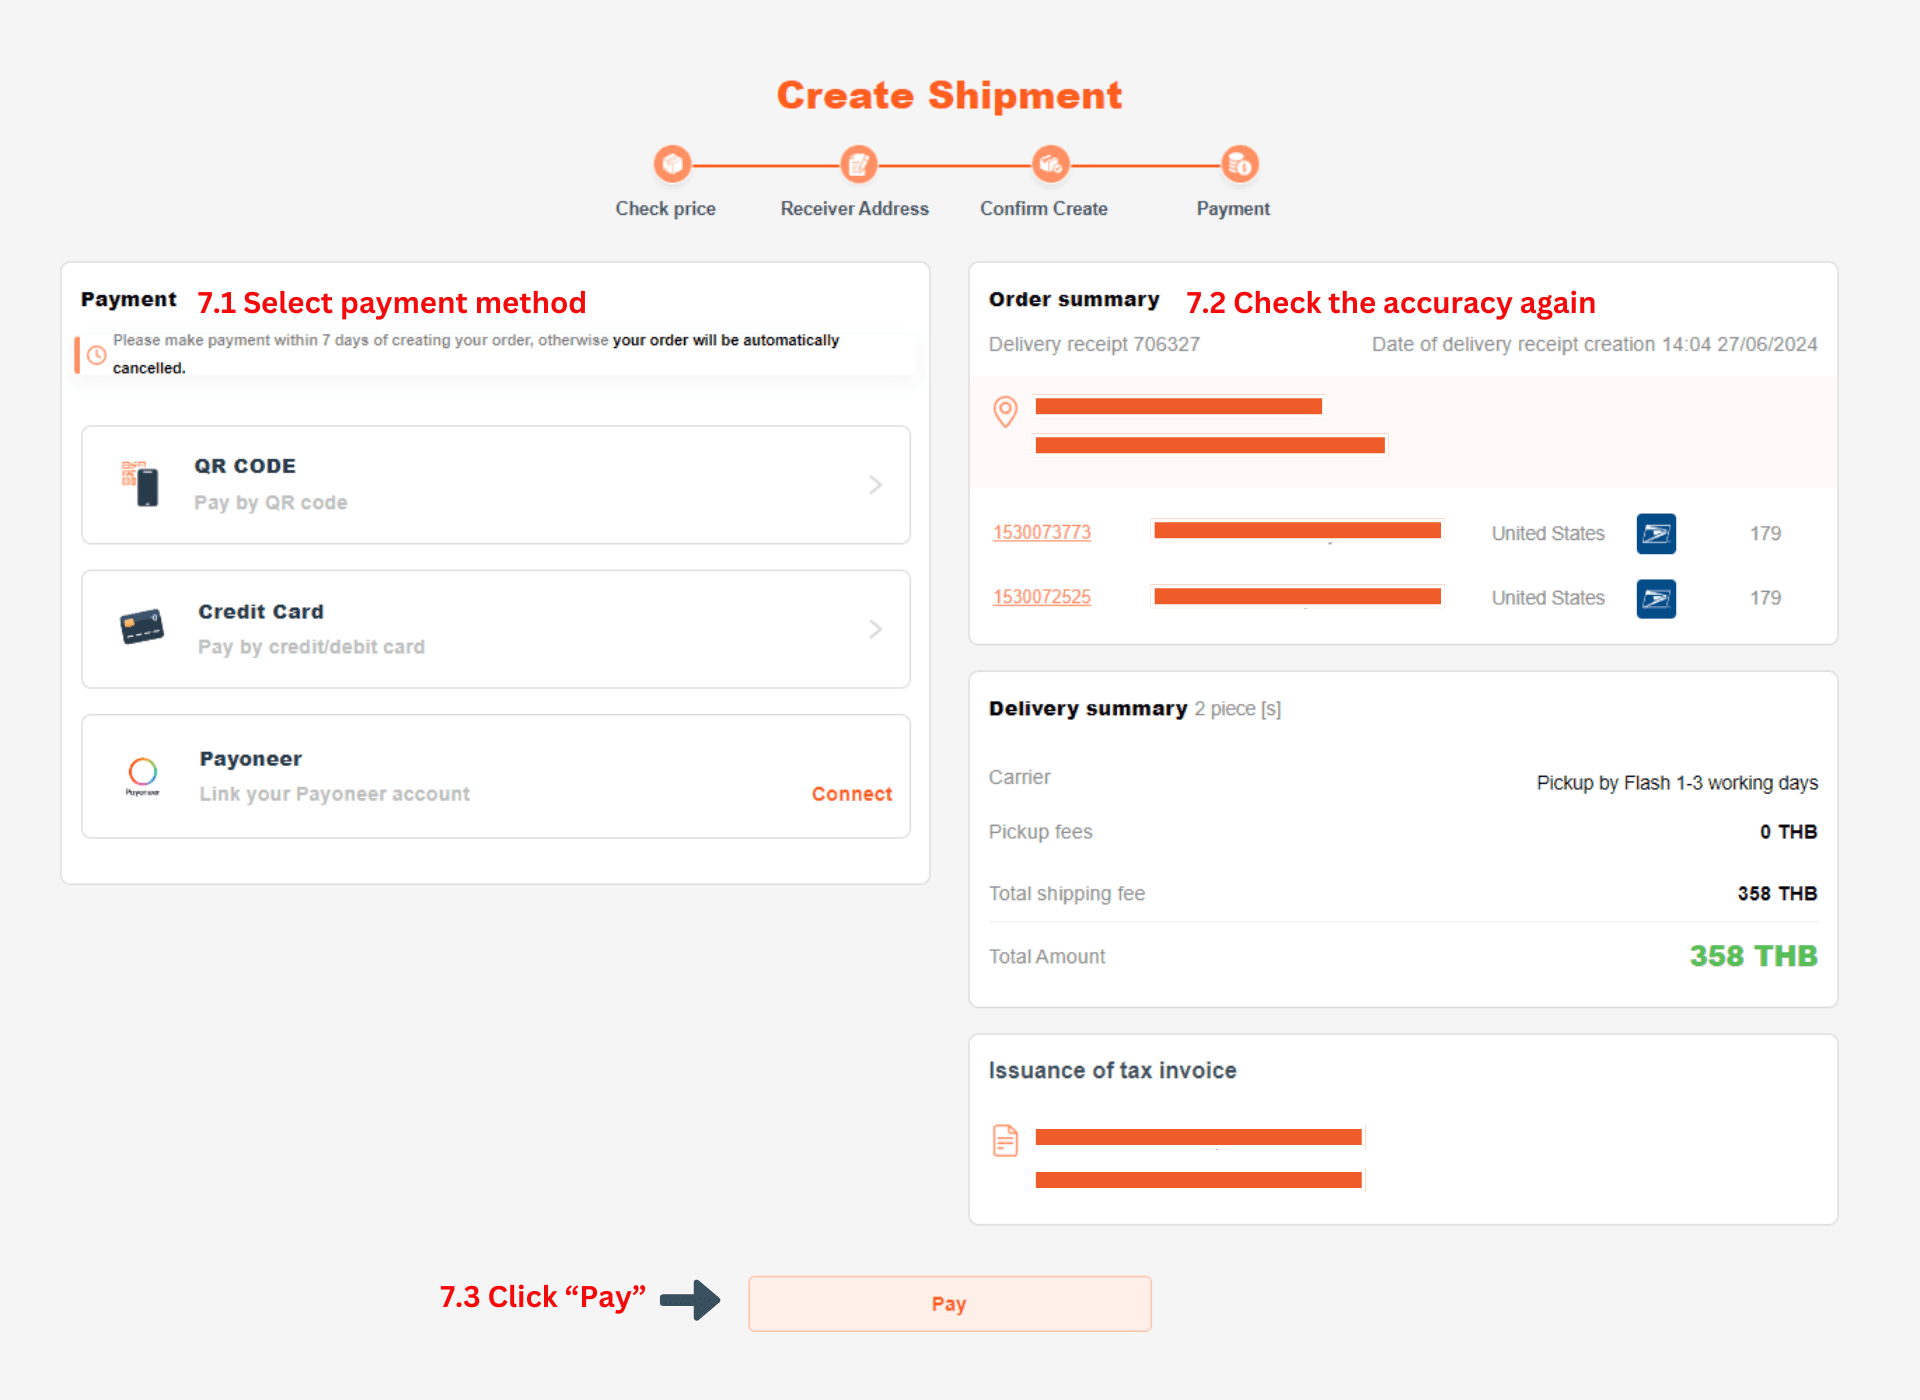The width and height of the screenshot is (1920, 1400).
Task: Click the Receiver Address step label
Action: tap(855, 209)
